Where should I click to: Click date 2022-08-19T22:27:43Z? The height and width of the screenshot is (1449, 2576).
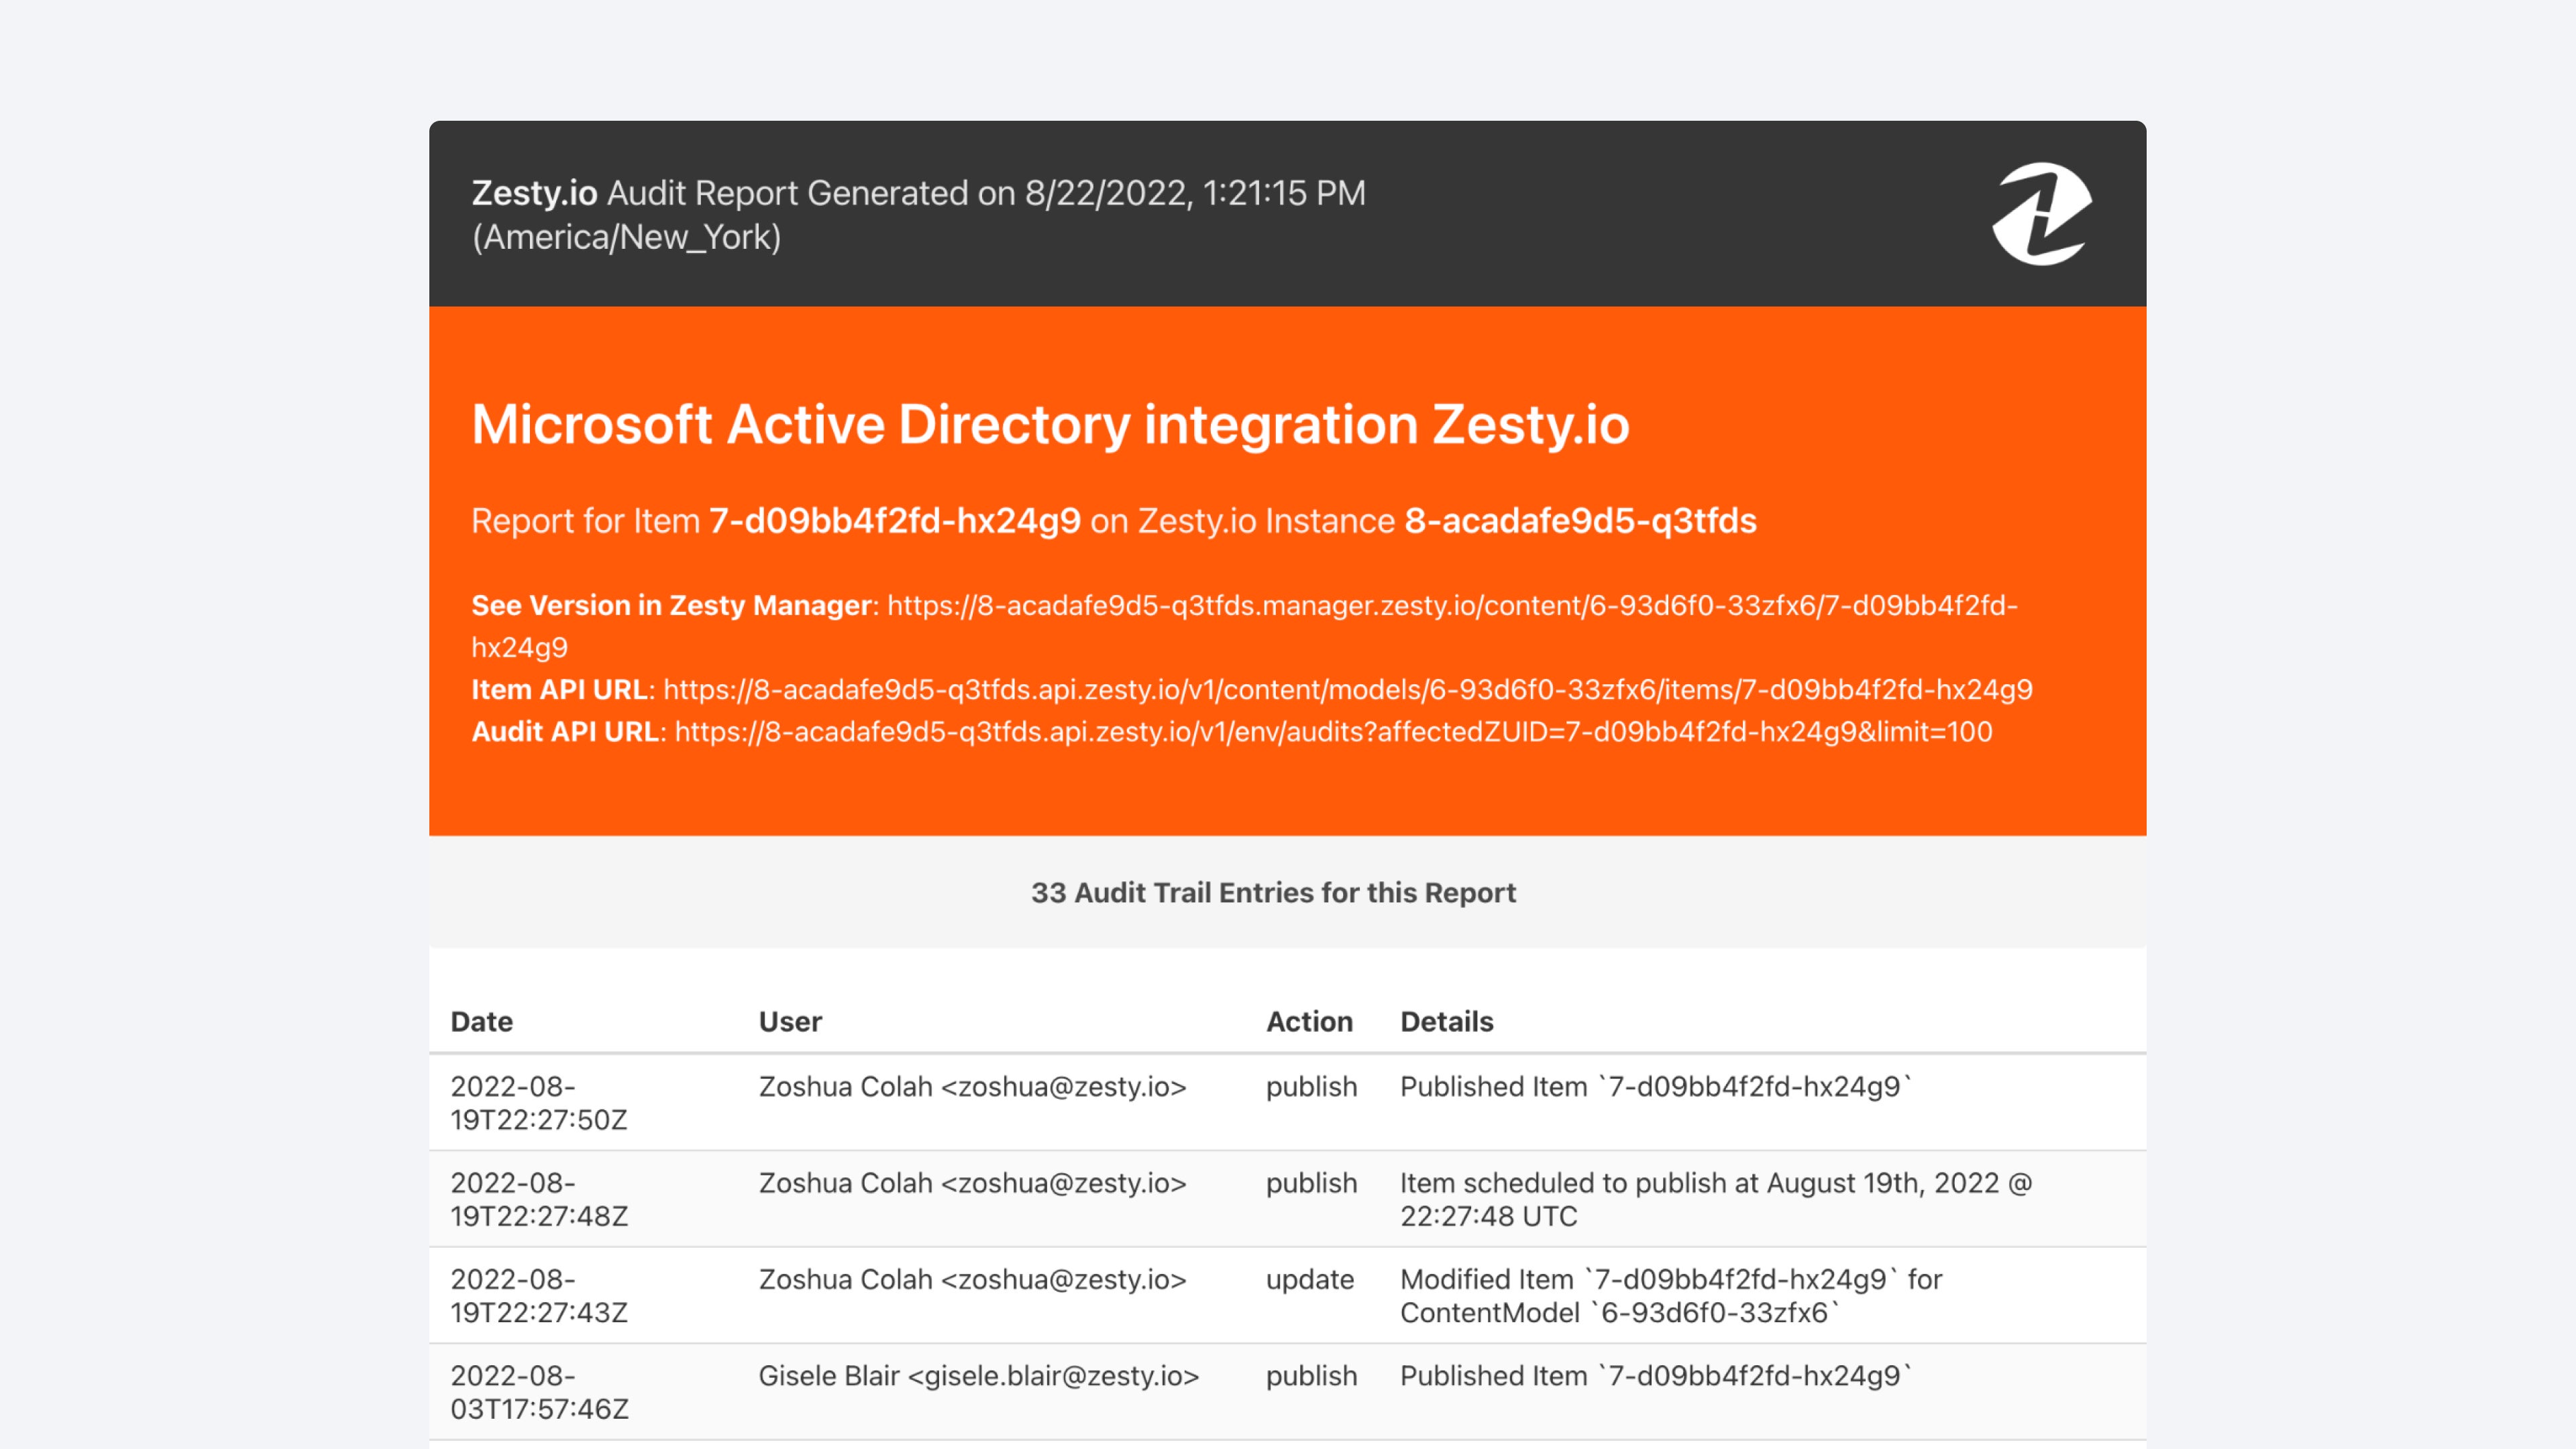[x=539, y=1295]
